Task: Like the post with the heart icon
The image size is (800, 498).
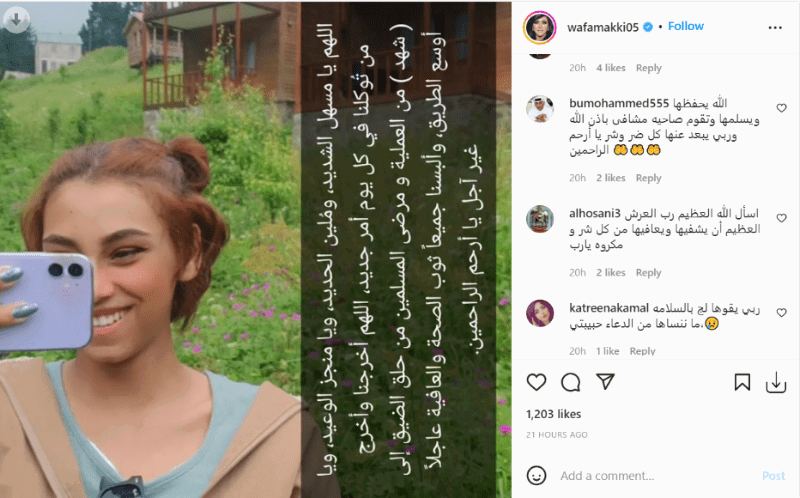Action: [536, 382]
